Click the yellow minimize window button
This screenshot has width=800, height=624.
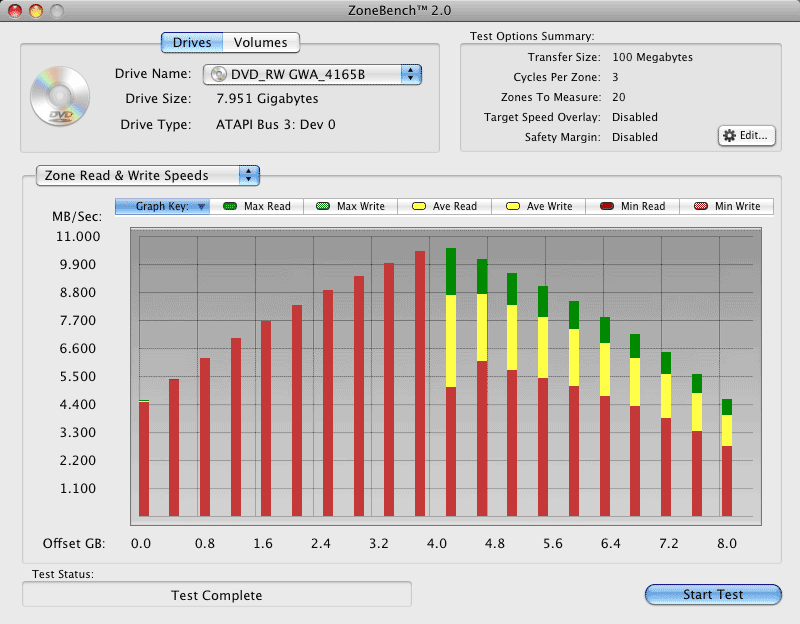click(35, 10)
